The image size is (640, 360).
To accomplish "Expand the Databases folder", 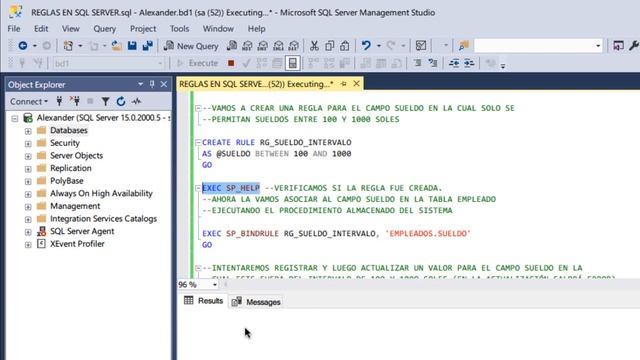I will coord(28,131).
